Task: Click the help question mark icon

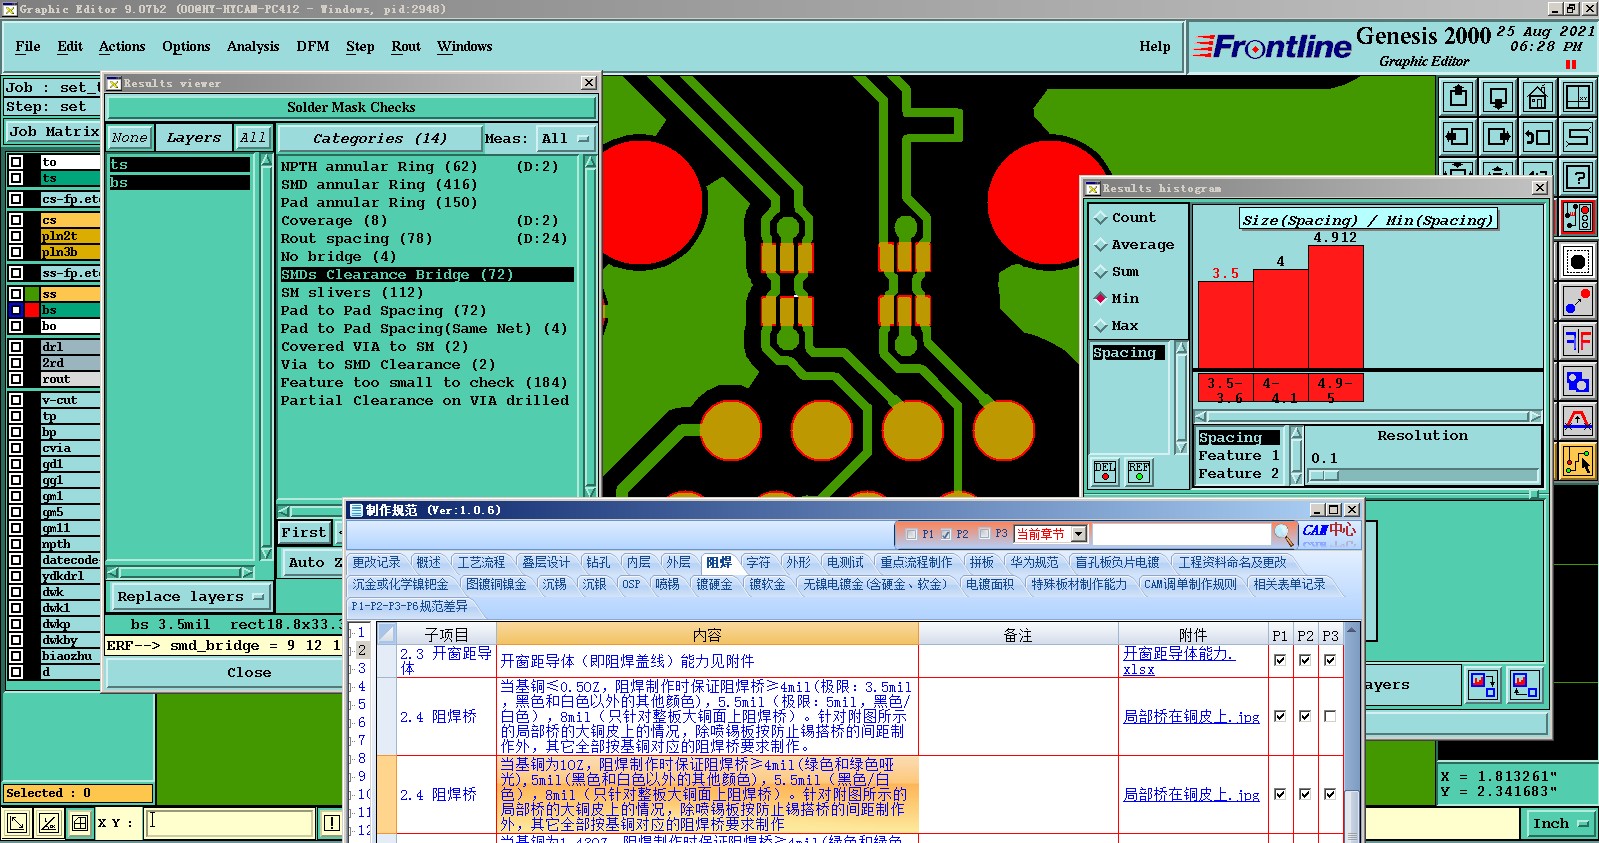Action: (x=1578, y=177)
